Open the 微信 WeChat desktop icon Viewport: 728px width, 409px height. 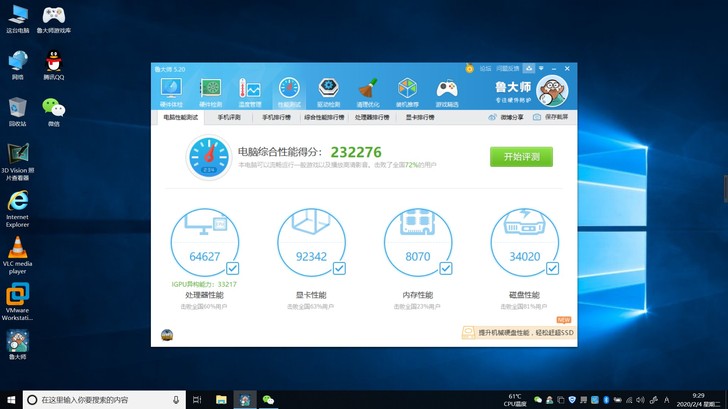(54, 112)
